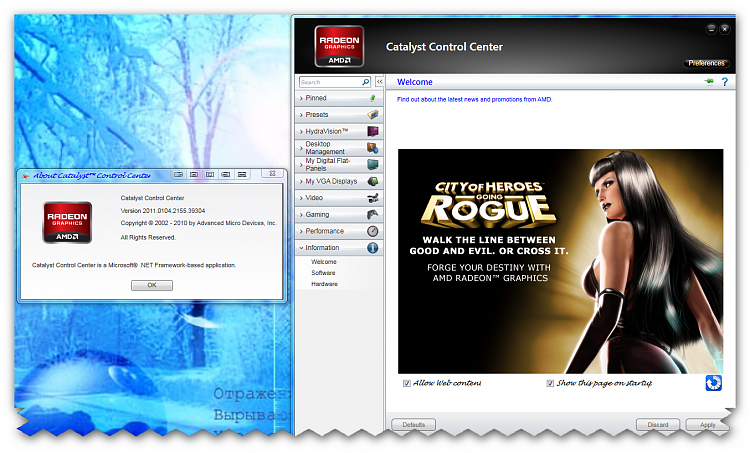The image size is (750, 453).
Task: Click the Version 2011.0104.2155.39304 text
Action: pos(163,210)
